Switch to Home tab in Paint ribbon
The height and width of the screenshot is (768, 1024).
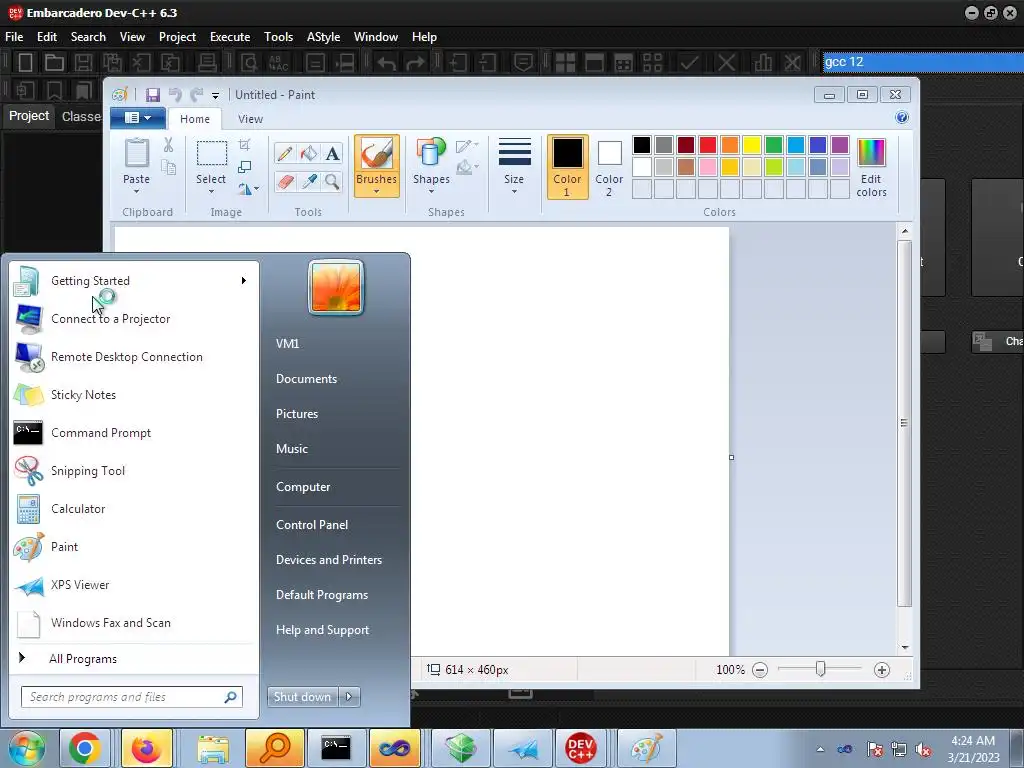[x=195, y=119]
